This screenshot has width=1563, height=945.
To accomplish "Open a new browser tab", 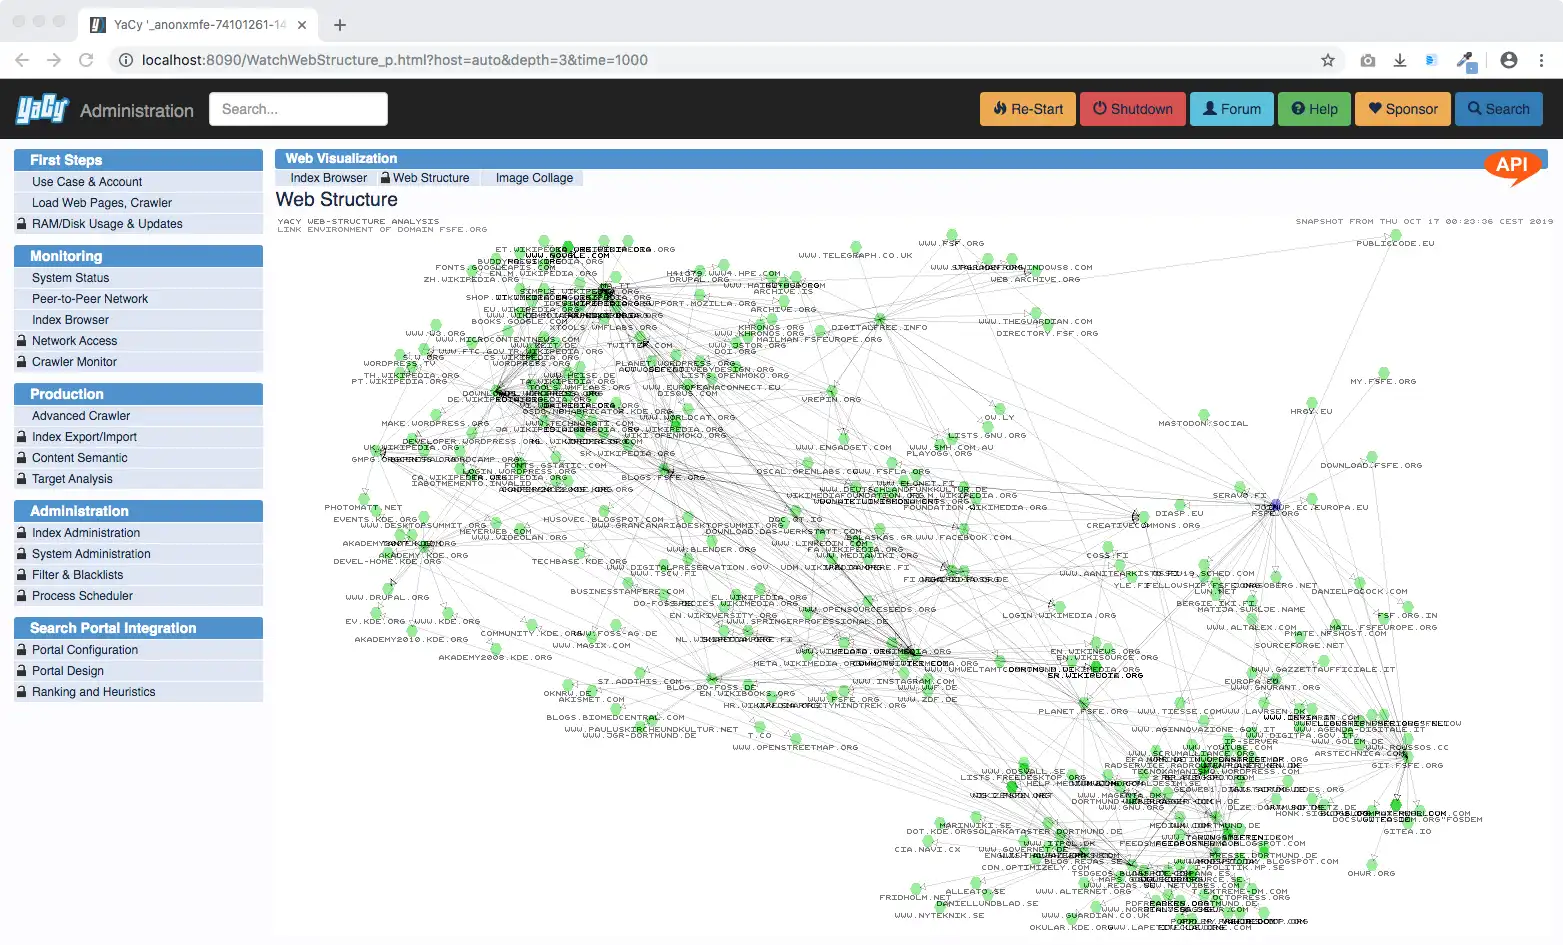I will pos(340,25).
